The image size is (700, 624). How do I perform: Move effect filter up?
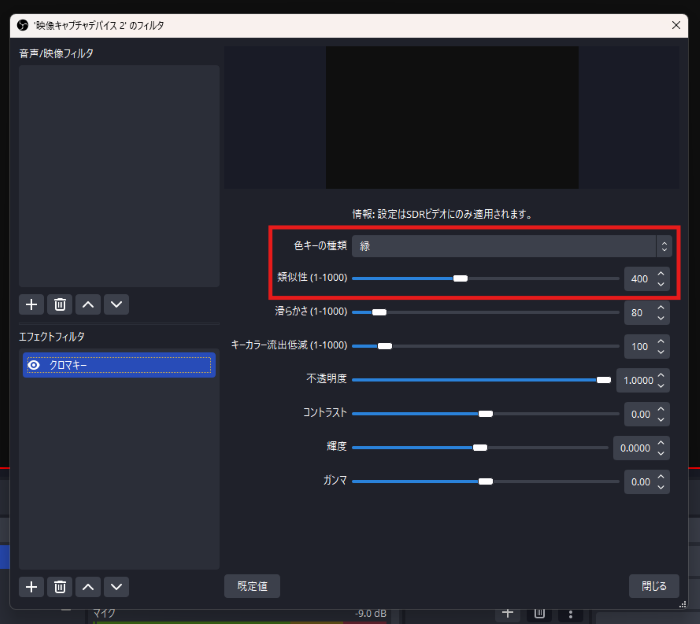(88, 587)
